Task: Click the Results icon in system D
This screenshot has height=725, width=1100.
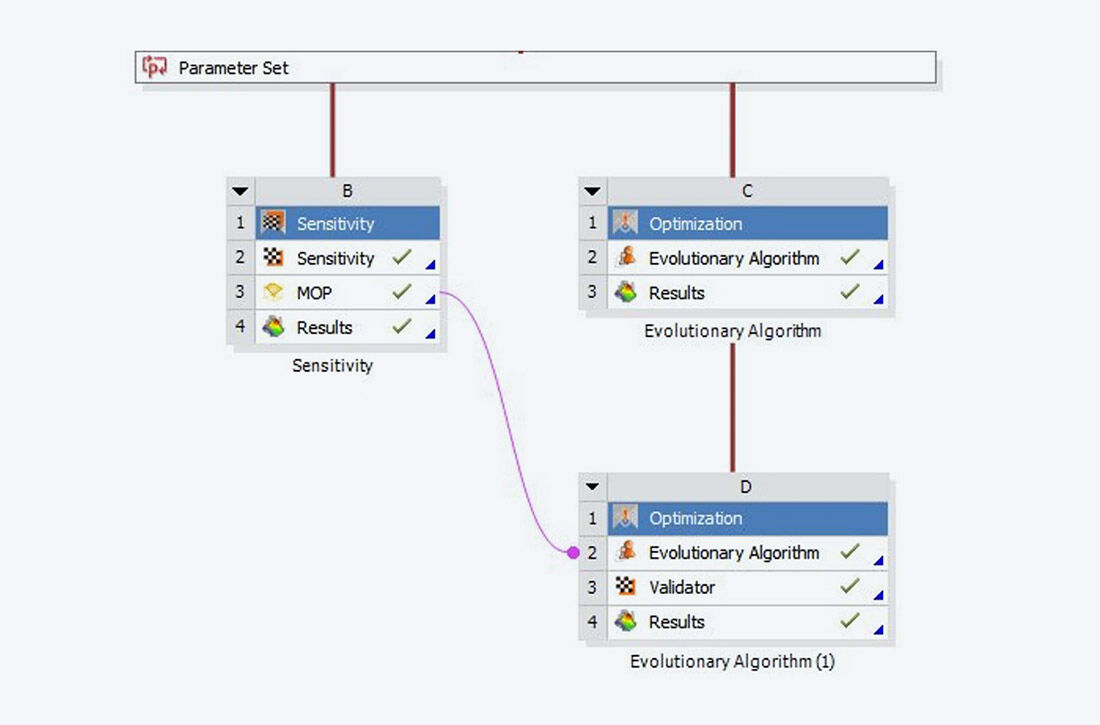Action: pyautogui.click(x=625, y=622)
